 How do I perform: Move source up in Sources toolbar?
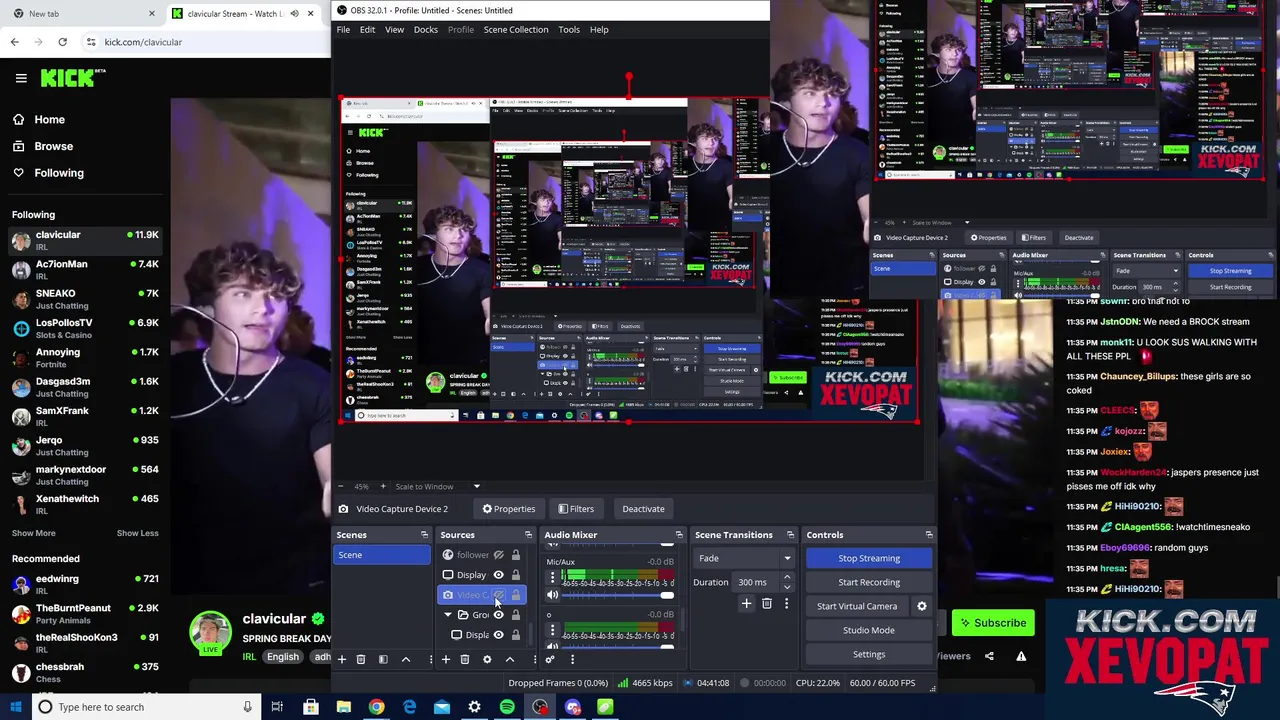pos(509,660)
